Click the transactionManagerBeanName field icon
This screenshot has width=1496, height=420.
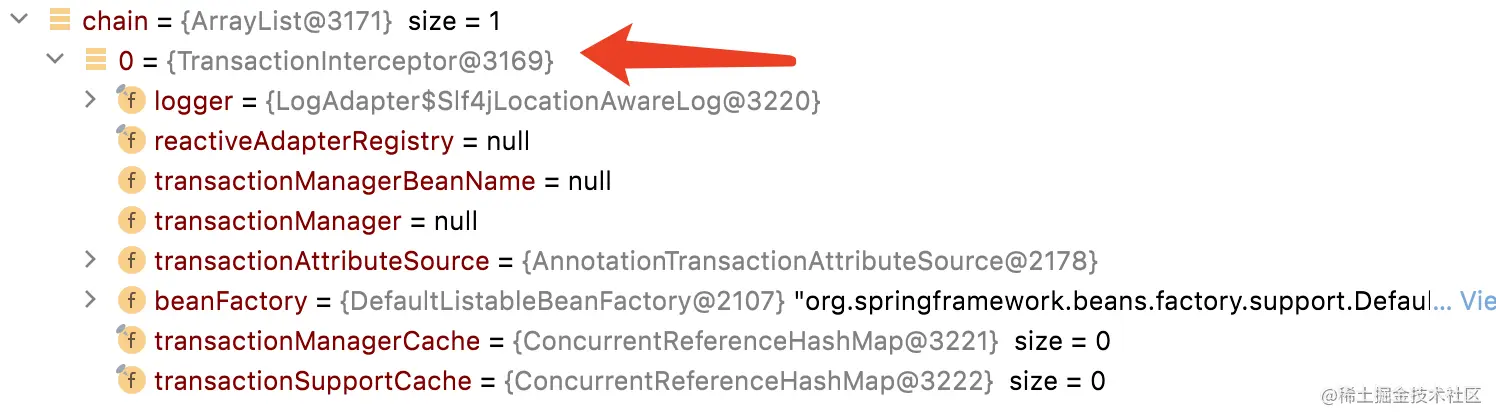(131, 180)
